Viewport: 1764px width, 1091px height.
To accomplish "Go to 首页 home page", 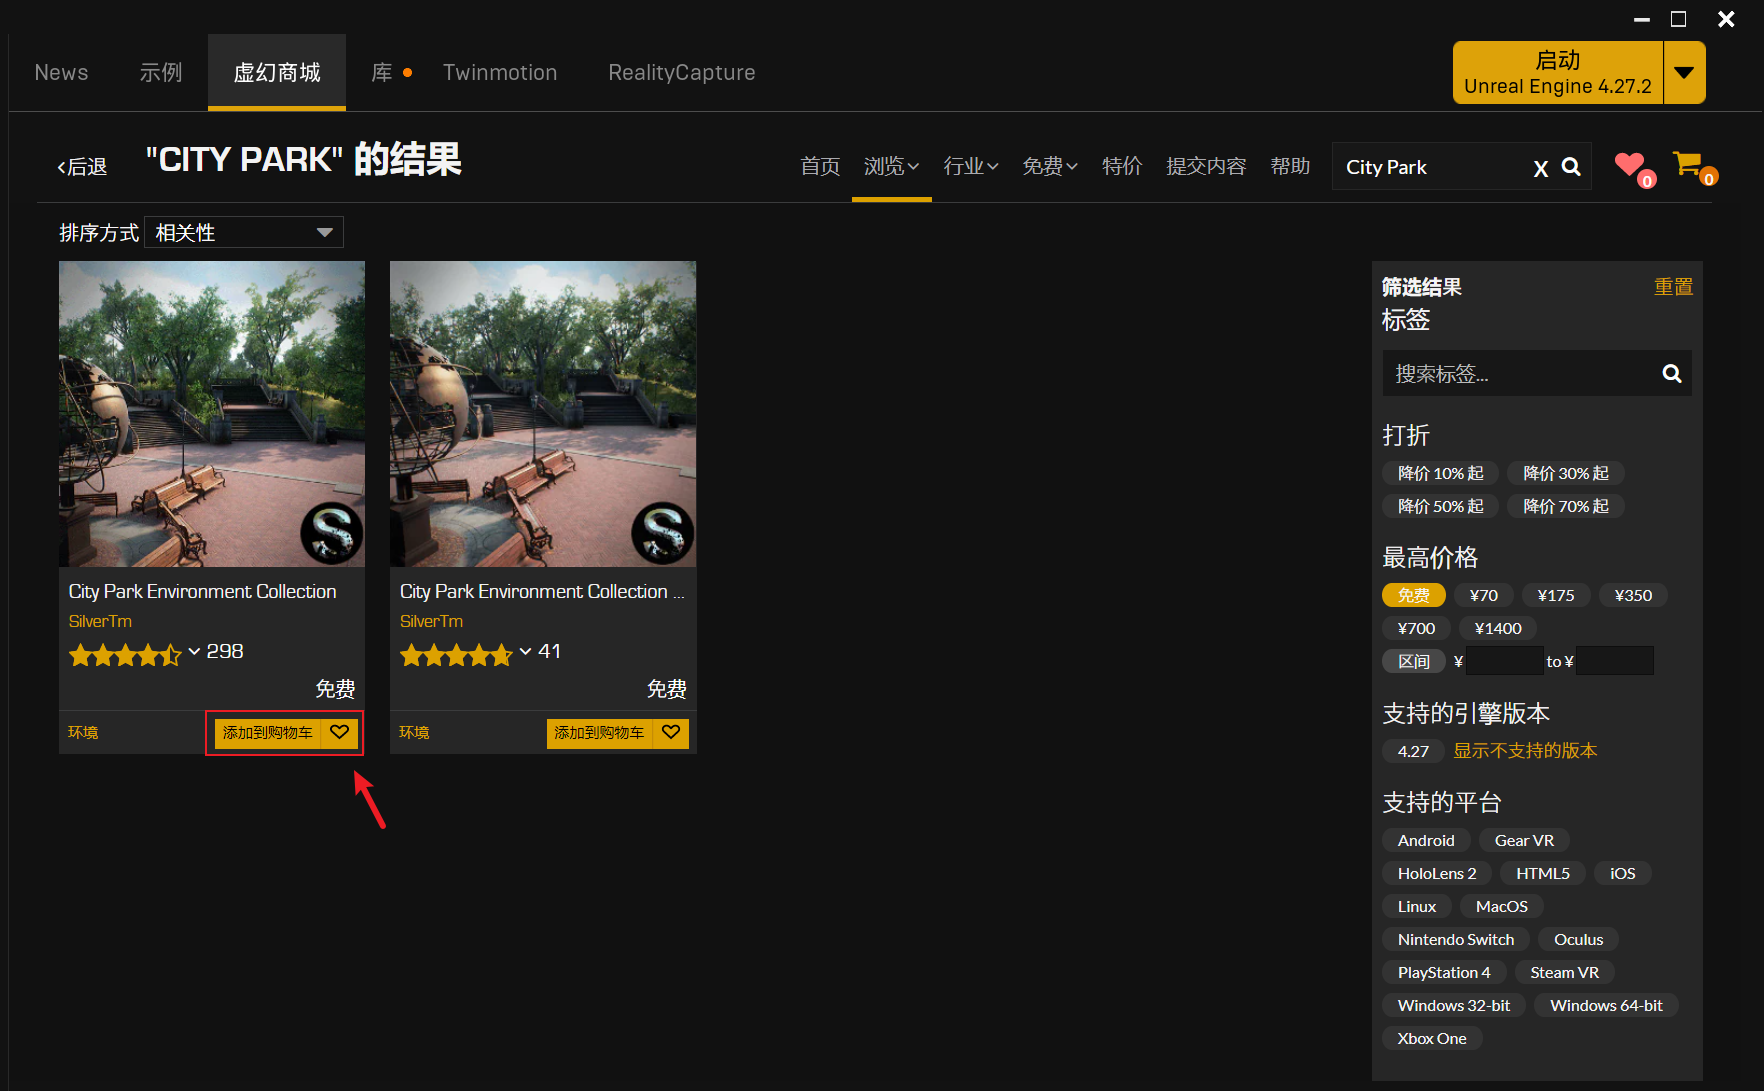I will coord(820,166).
